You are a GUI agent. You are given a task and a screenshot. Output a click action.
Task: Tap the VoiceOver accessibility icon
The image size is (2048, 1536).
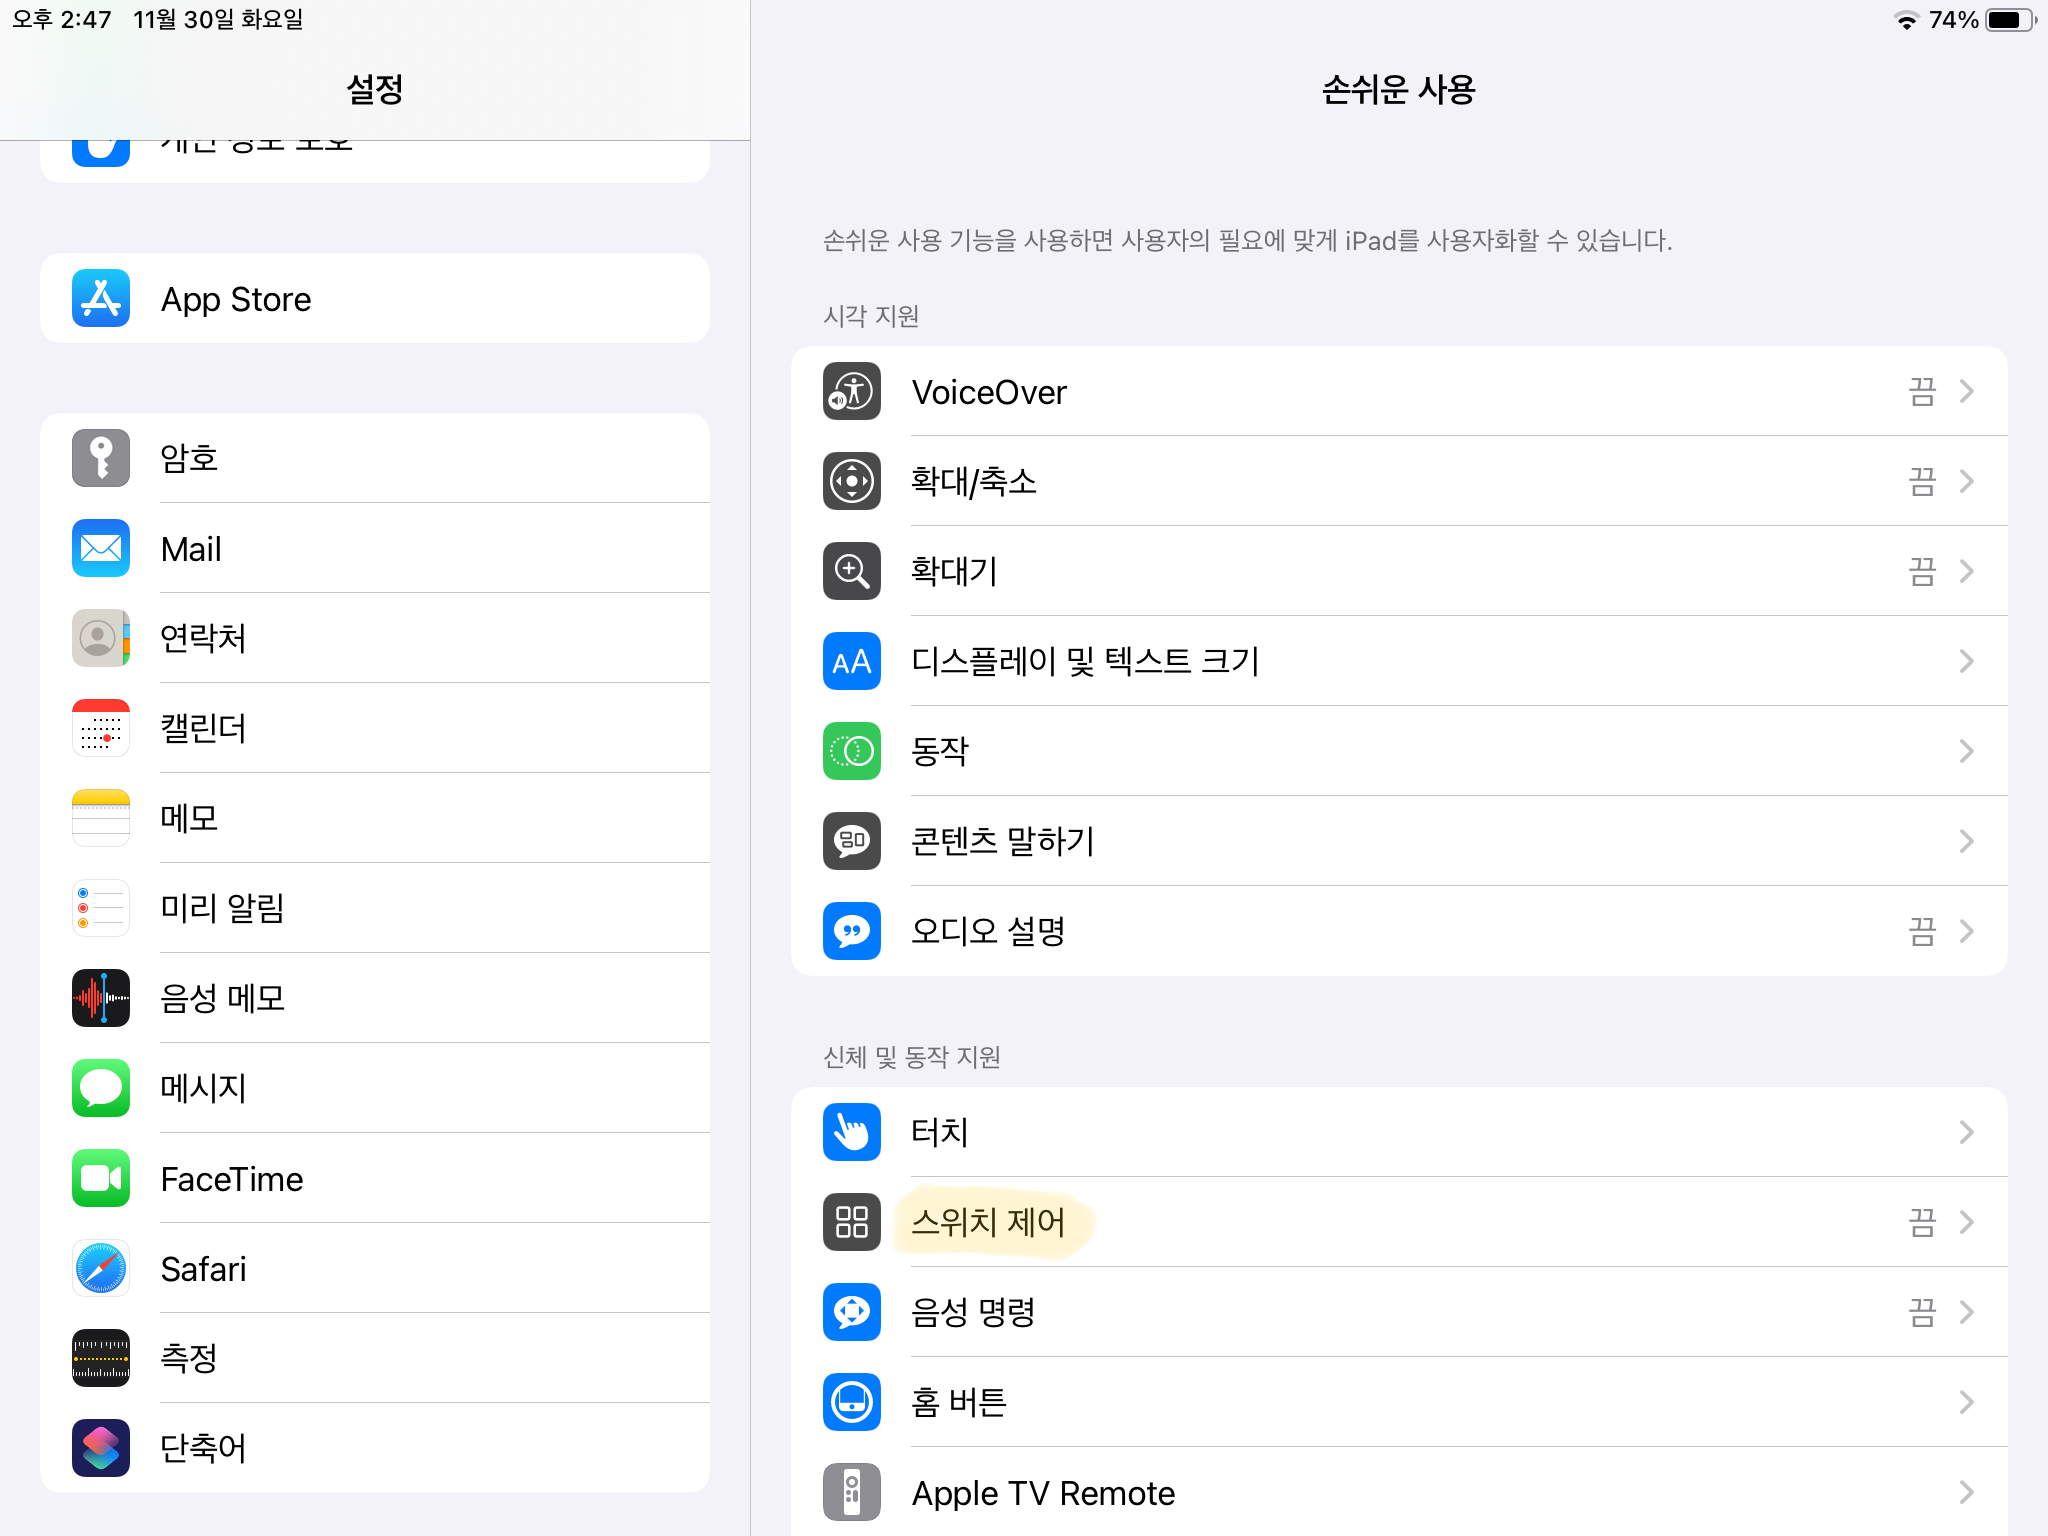851,391
